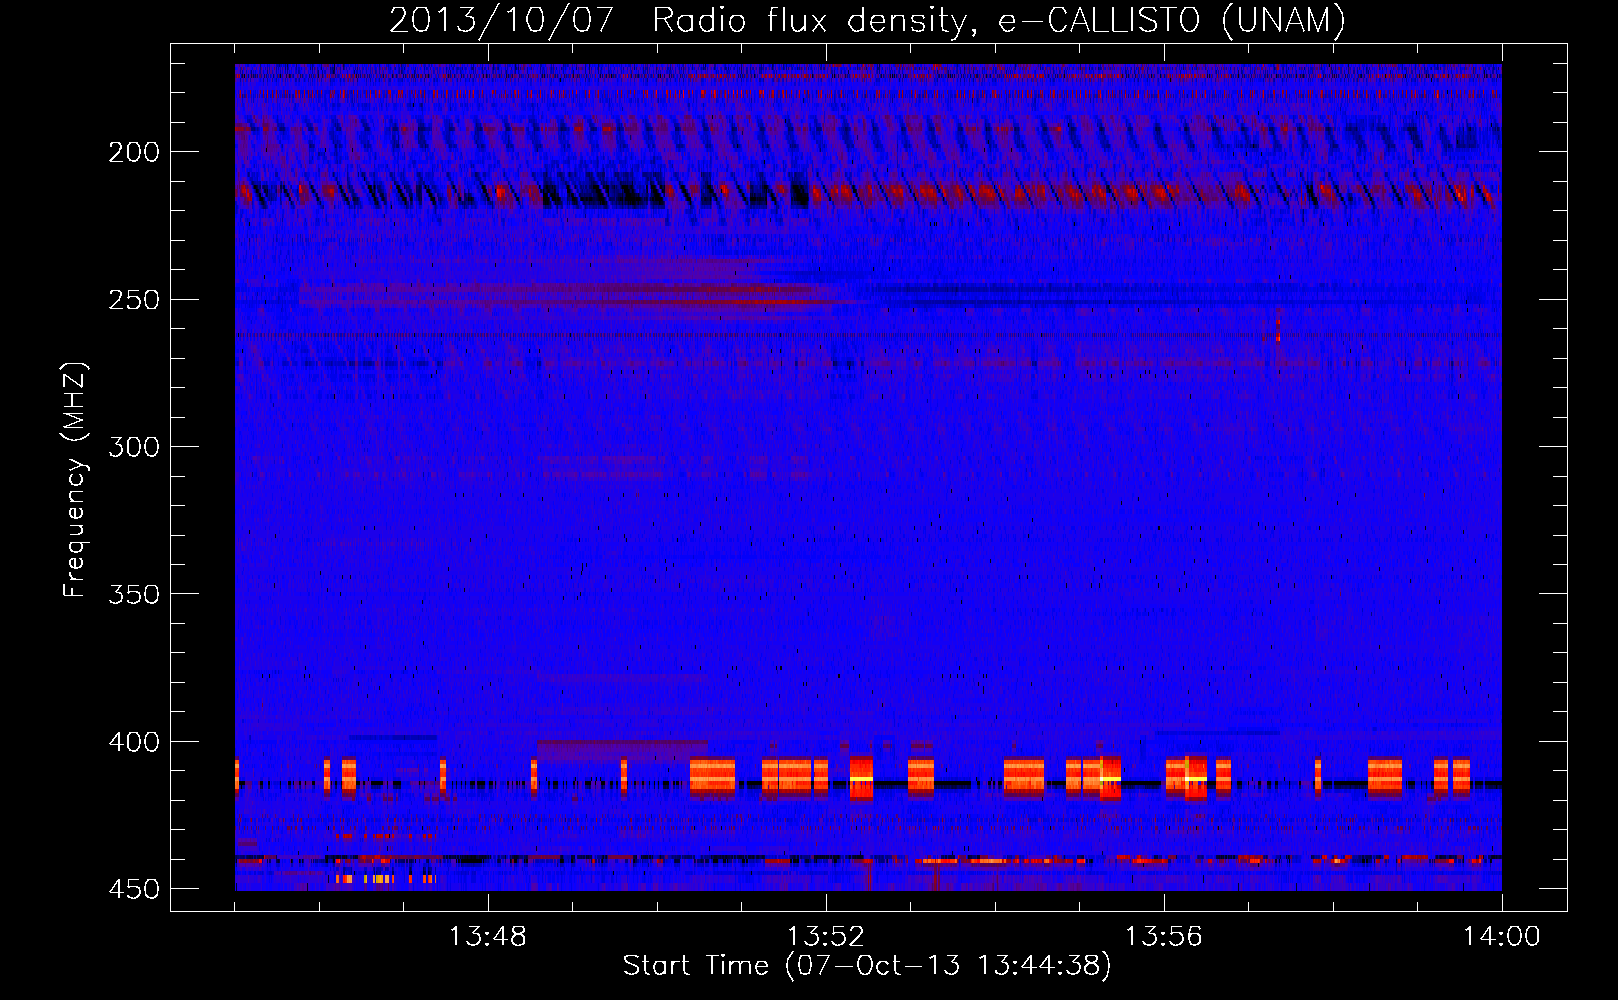
Task: Click the 400 frequency tick label
Action: [134, 742]
